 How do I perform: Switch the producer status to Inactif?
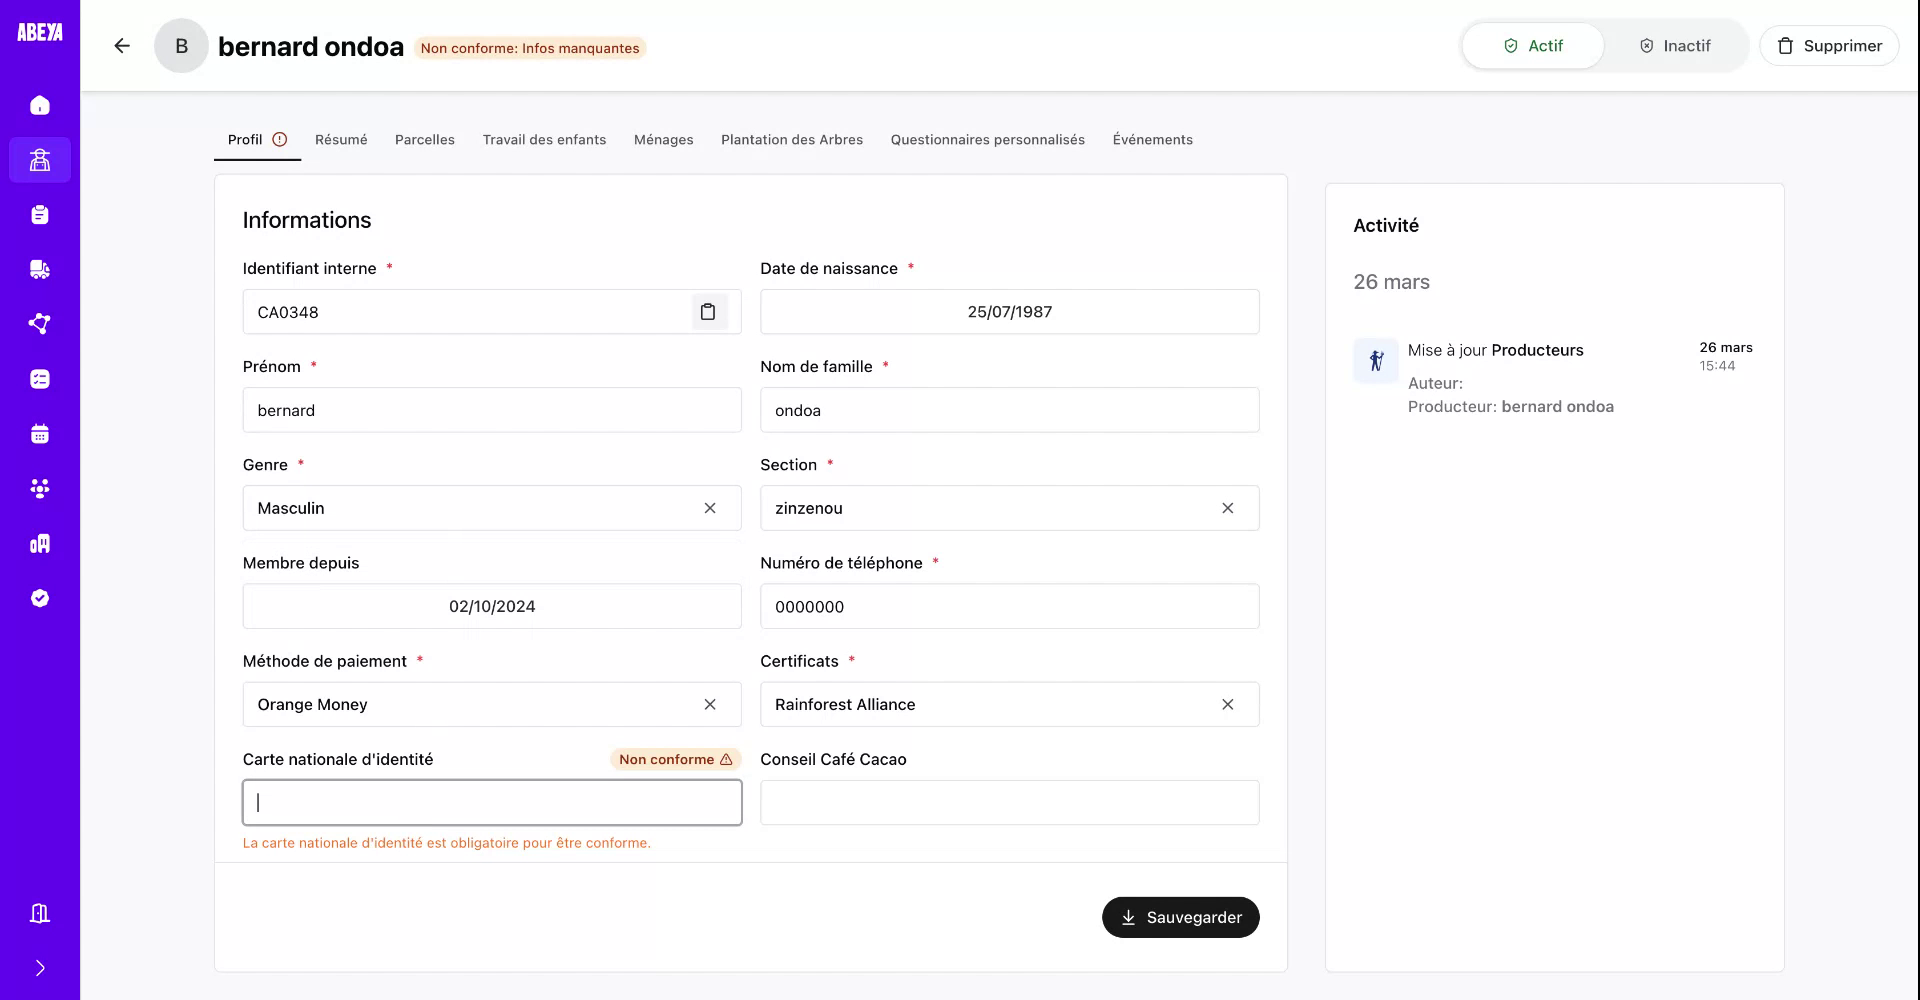pyautogui.click(x=1675, y=45)
